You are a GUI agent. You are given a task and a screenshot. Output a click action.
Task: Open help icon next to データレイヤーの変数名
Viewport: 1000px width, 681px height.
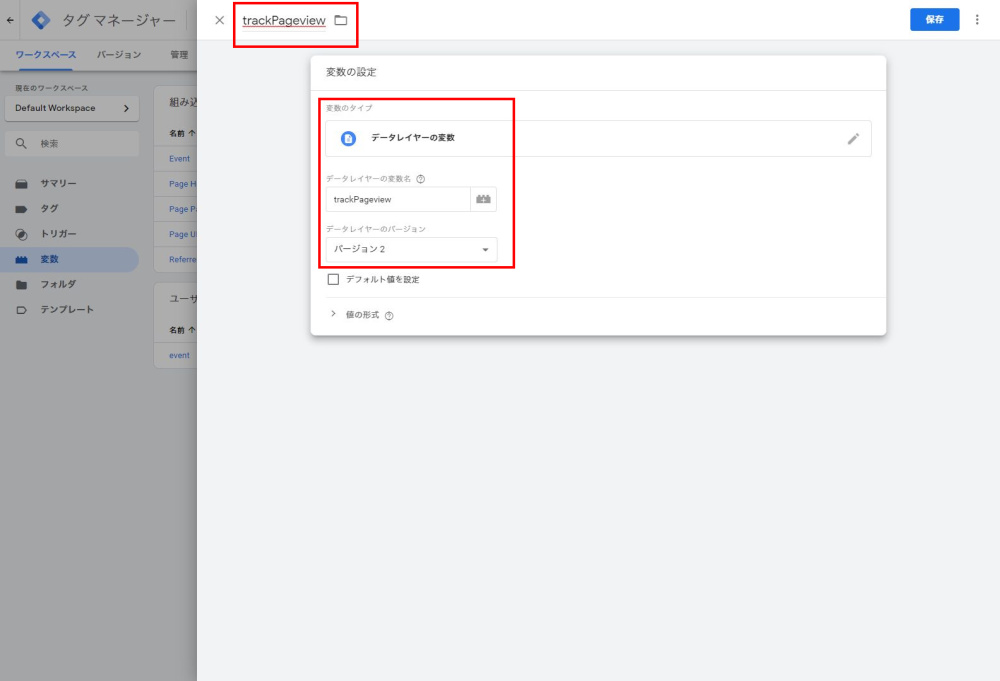[x=421, y=179]
